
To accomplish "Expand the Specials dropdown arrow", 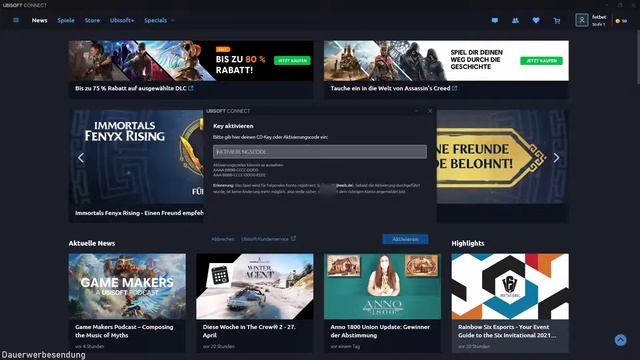I will [x=173, y=20].
